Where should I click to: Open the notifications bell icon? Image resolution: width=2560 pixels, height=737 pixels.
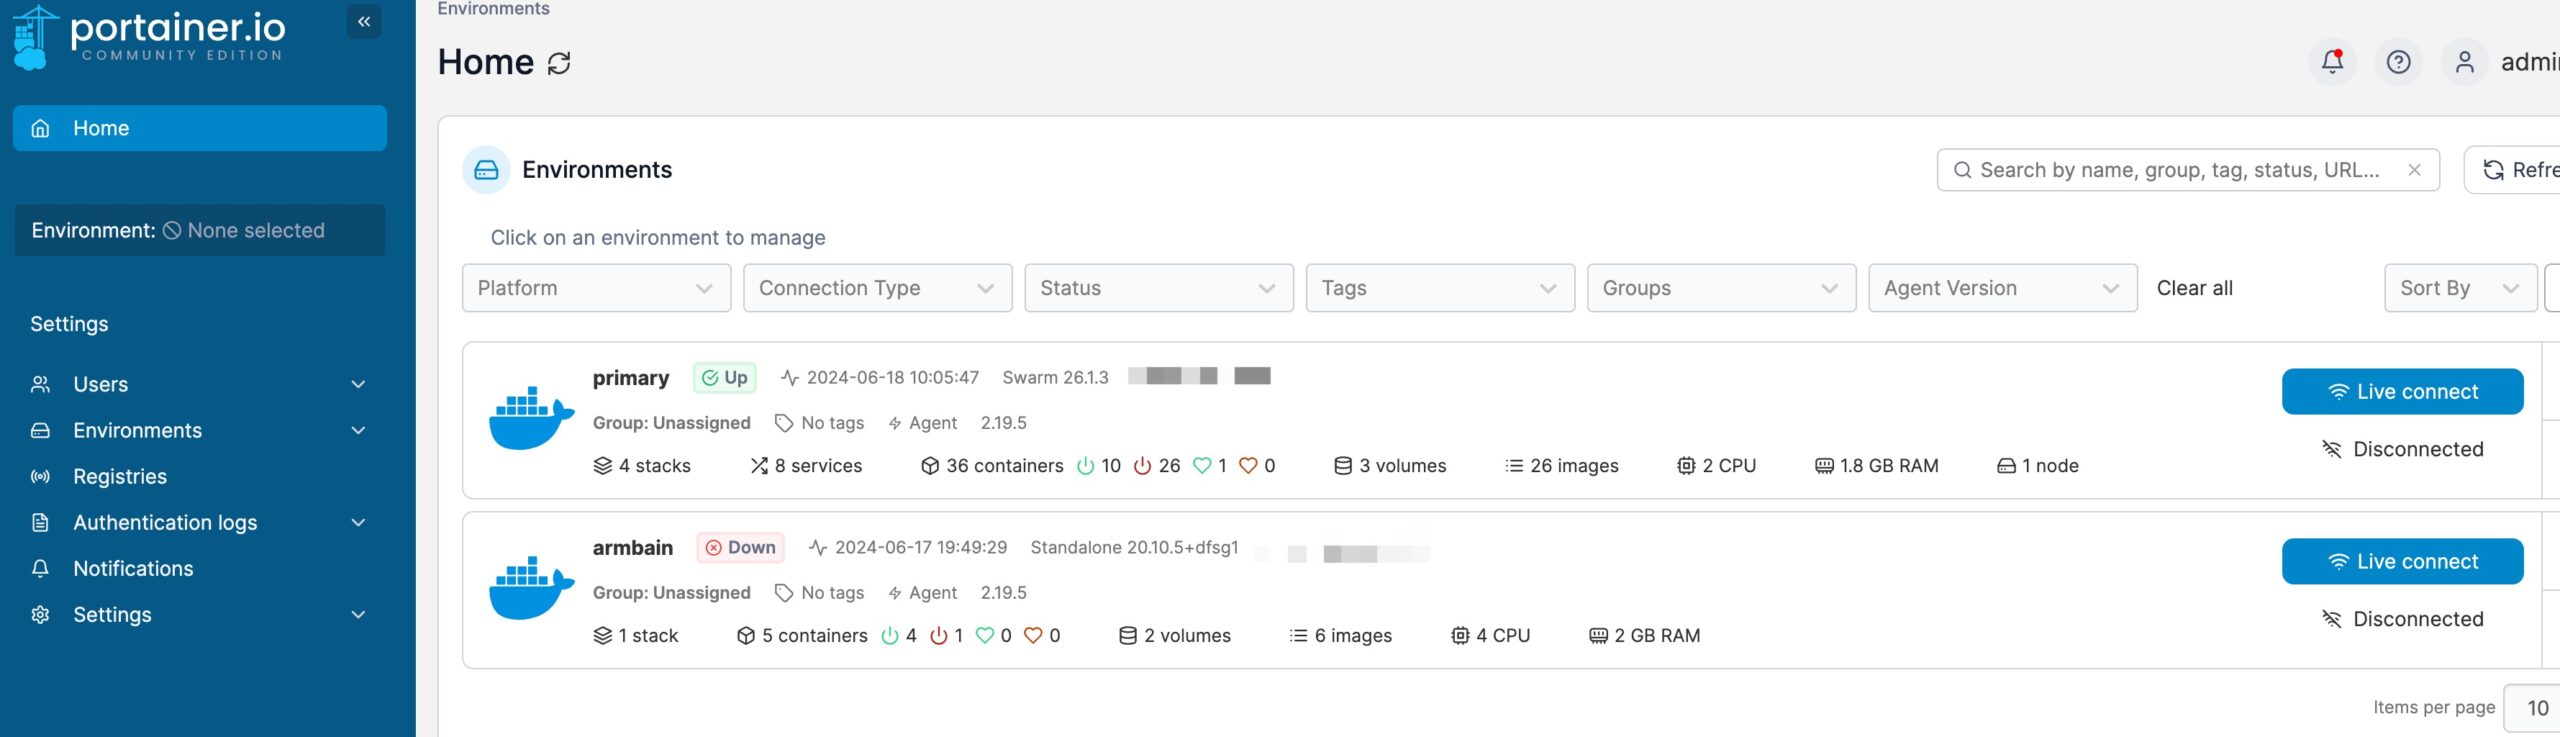[x=2332, y=62]
